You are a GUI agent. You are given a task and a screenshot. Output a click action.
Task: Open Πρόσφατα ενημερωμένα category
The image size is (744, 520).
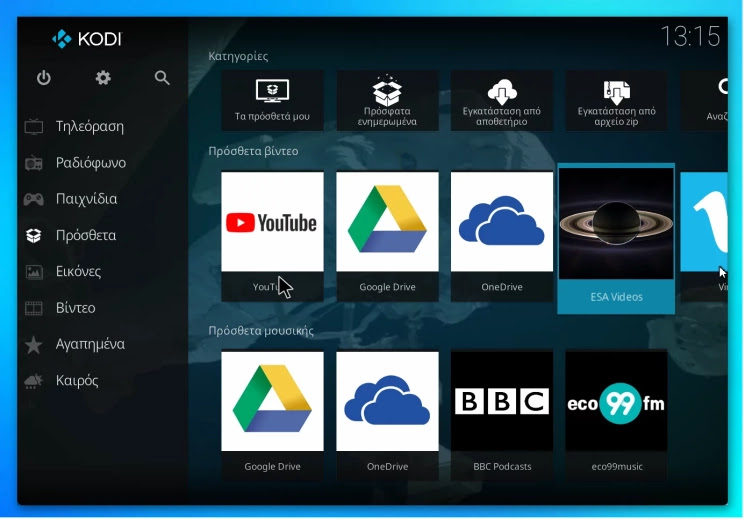pyautogui.click(x=387, y=101)
